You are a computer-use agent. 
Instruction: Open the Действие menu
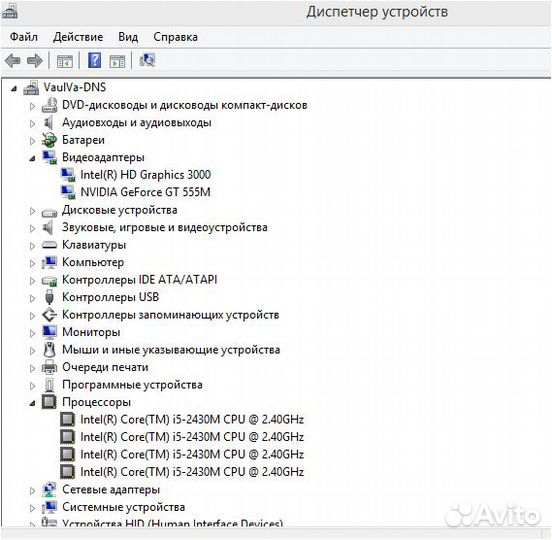coord(78,37)
